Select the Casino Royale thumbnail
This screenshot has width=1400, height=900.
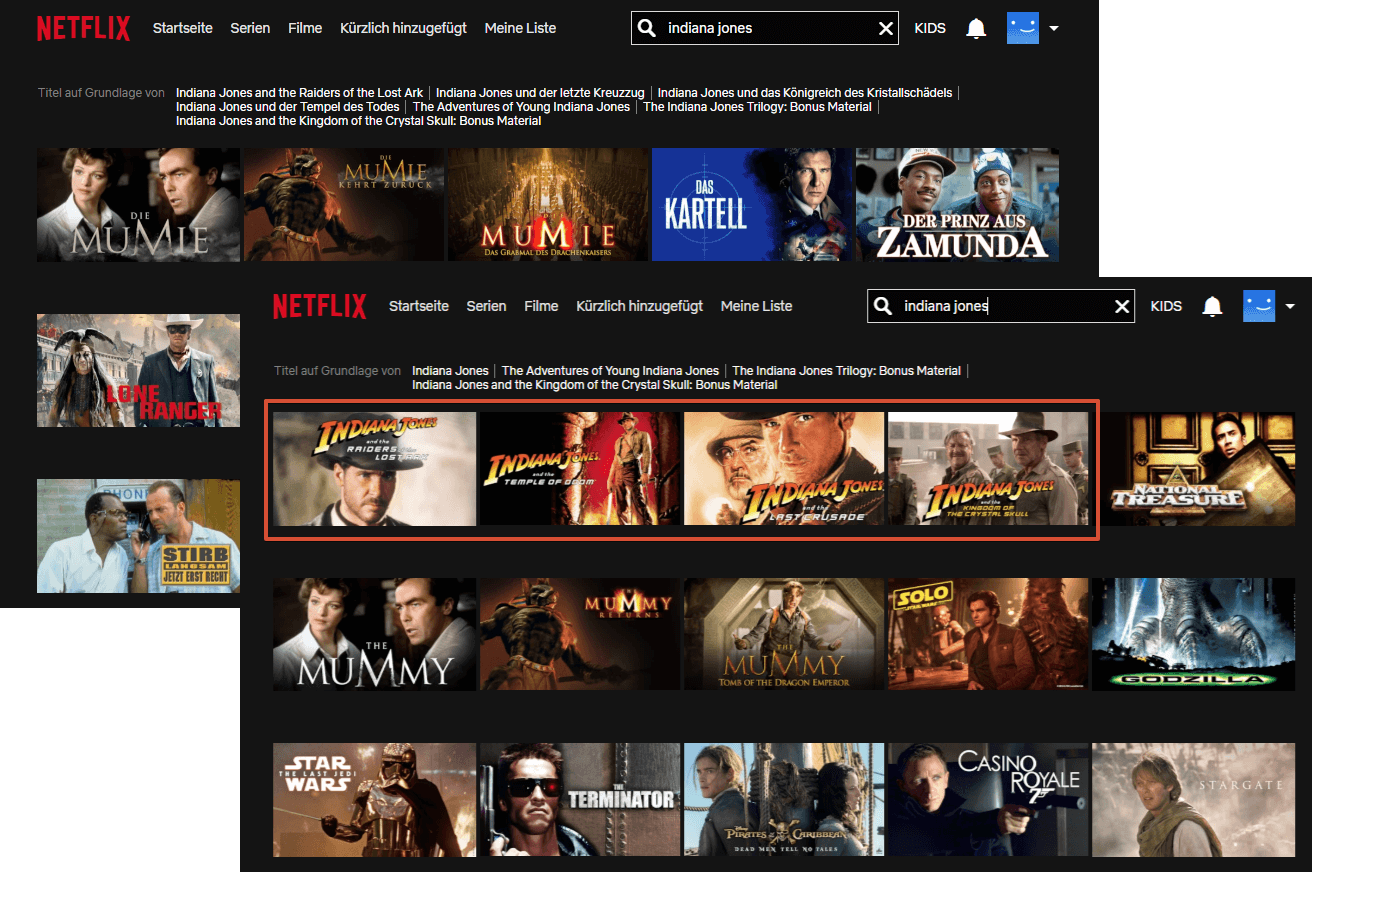click(x=988, y=800)
